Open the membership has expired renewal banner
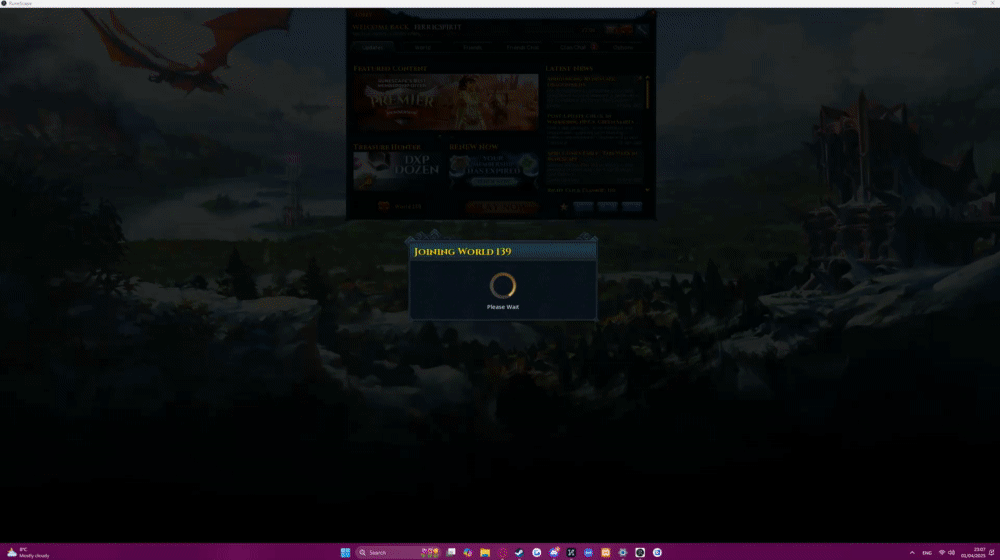Image resolution: width=1000 pixels, height=560 pixels. pyautogui.click(x=494, y=171)
